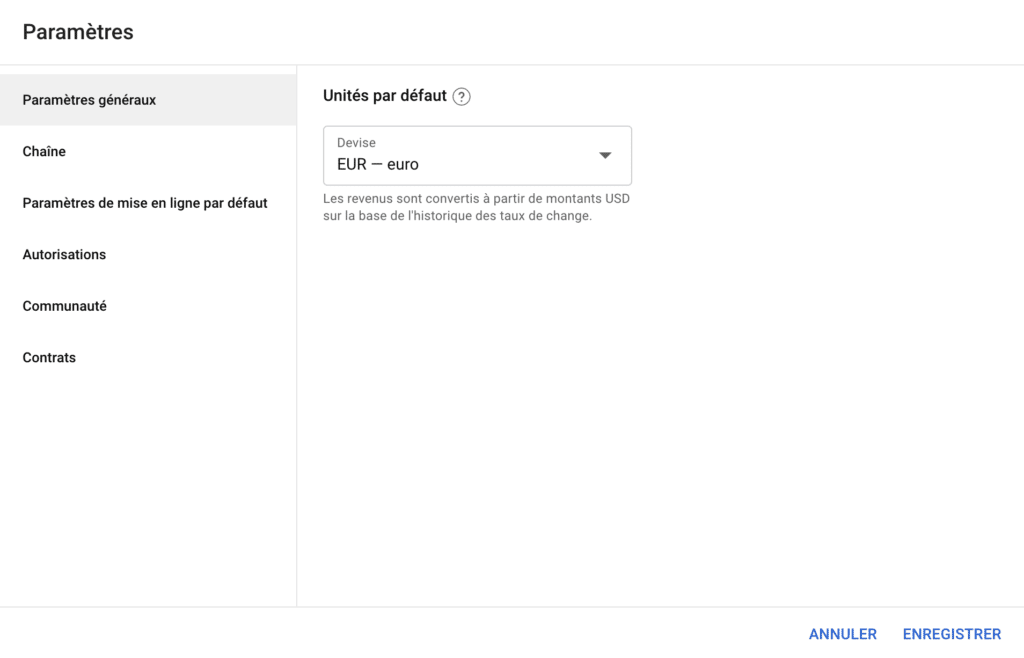Screen dimensions: 1024x658
Task: Click the empty header space right of Paramètres
Action: (x=580, y=32)
